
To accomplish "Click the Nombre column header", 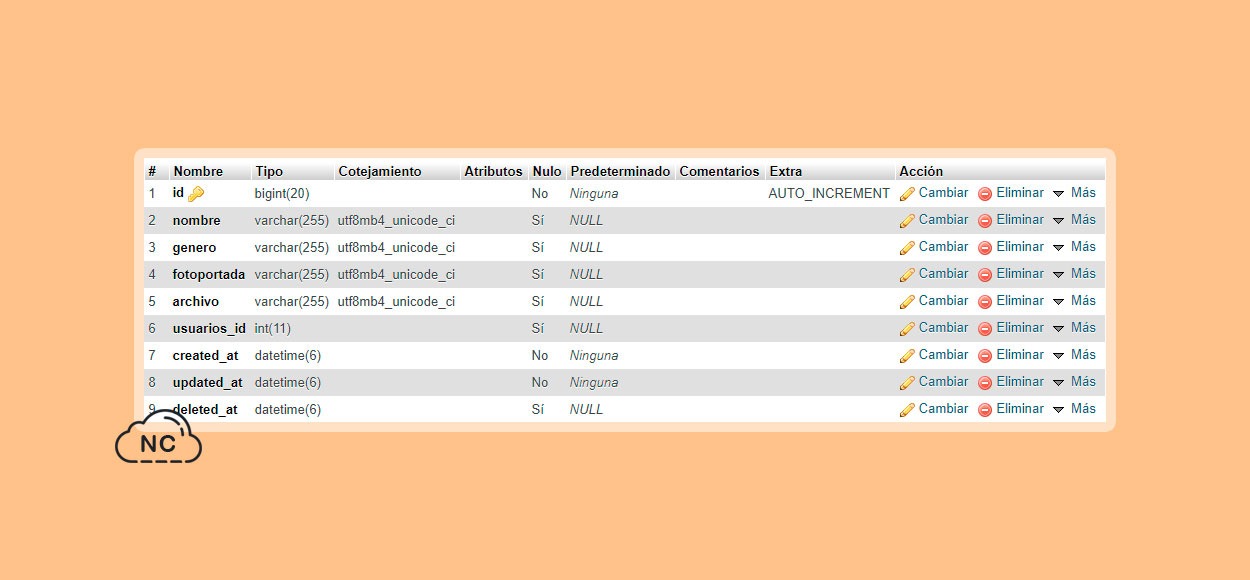I will point(198,172).
